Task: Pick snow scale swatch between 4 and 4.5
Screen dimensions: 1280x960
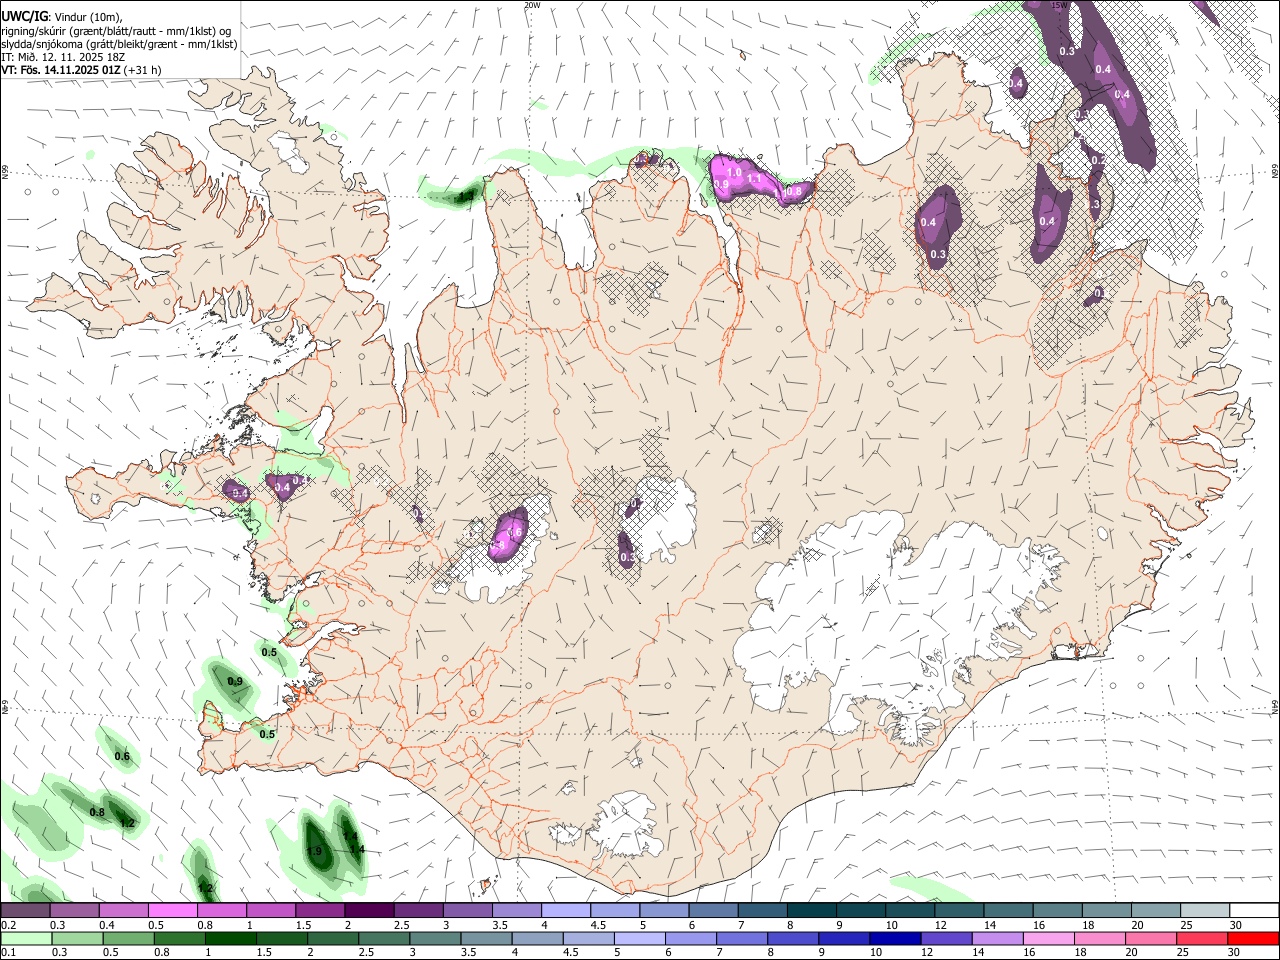Action: (x=565, y=911)
